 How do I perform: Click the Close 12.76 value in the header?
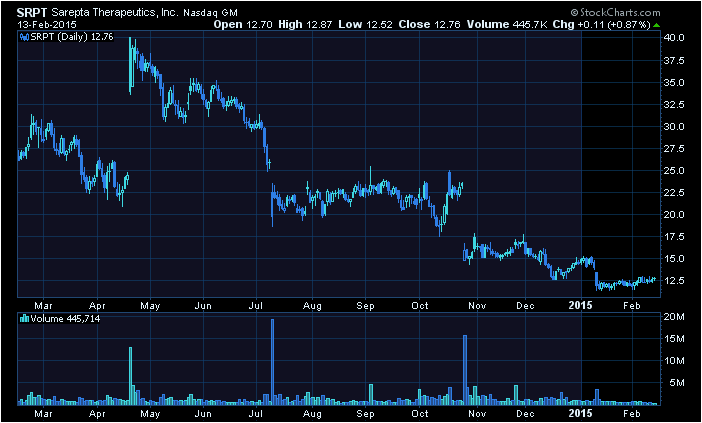click(429, 25)
